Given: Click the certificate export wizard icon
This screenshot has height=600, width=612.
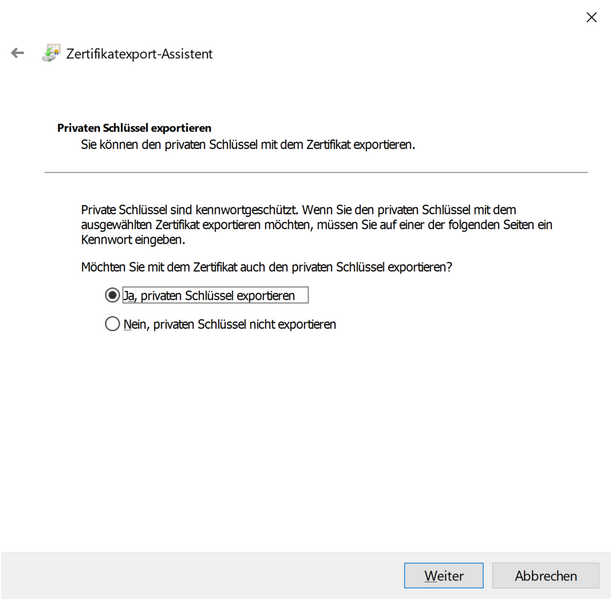Looking at the screenshot, I should pyautogui.click(x=50, y=54).
